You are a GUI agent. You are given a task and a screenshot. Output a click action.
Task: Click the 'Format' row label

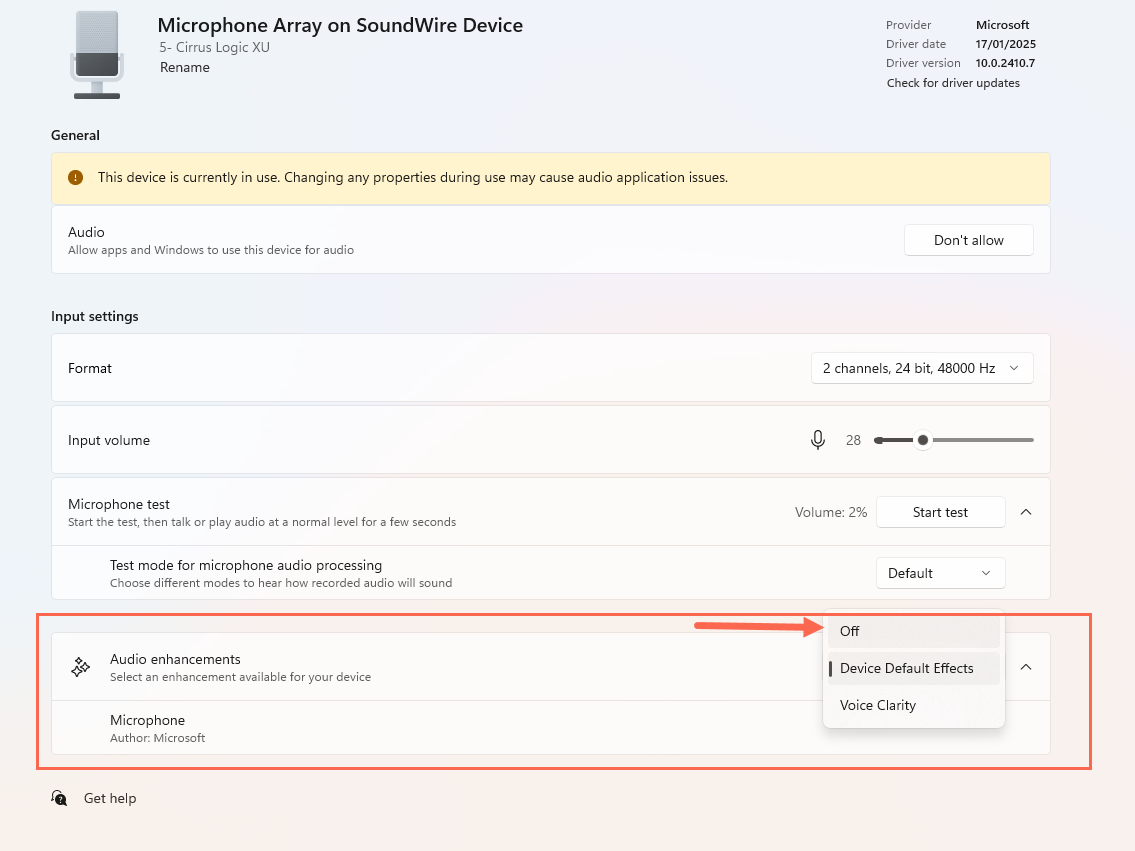pyautogui.click(x=90, y=368)
